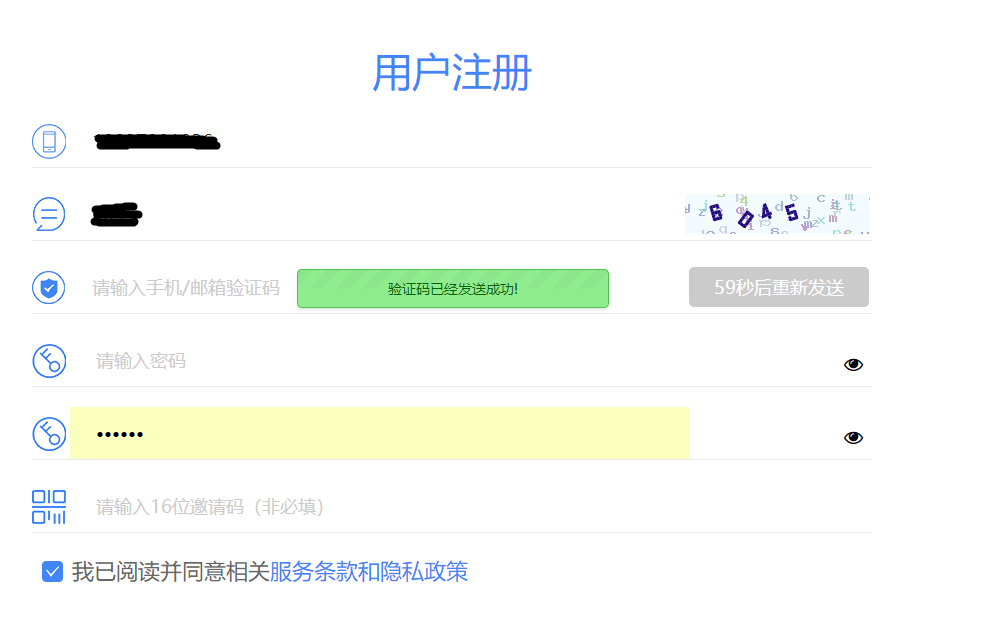Screen dimensions: 992x625
Task: Click the QR-code style invitation code icon
Action: (48, 507)
